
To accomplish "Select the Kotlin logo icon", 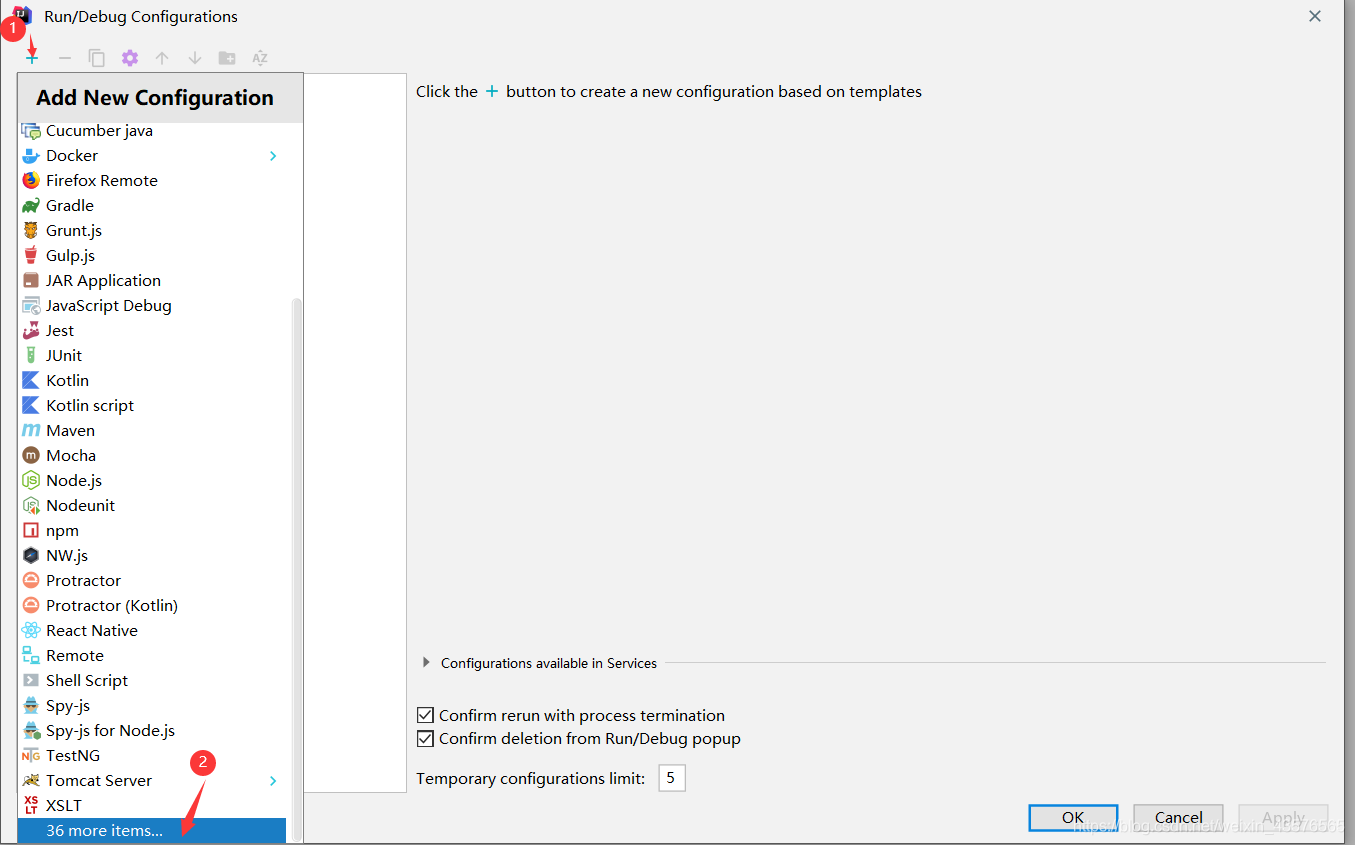I will click(x=31, y=381).
